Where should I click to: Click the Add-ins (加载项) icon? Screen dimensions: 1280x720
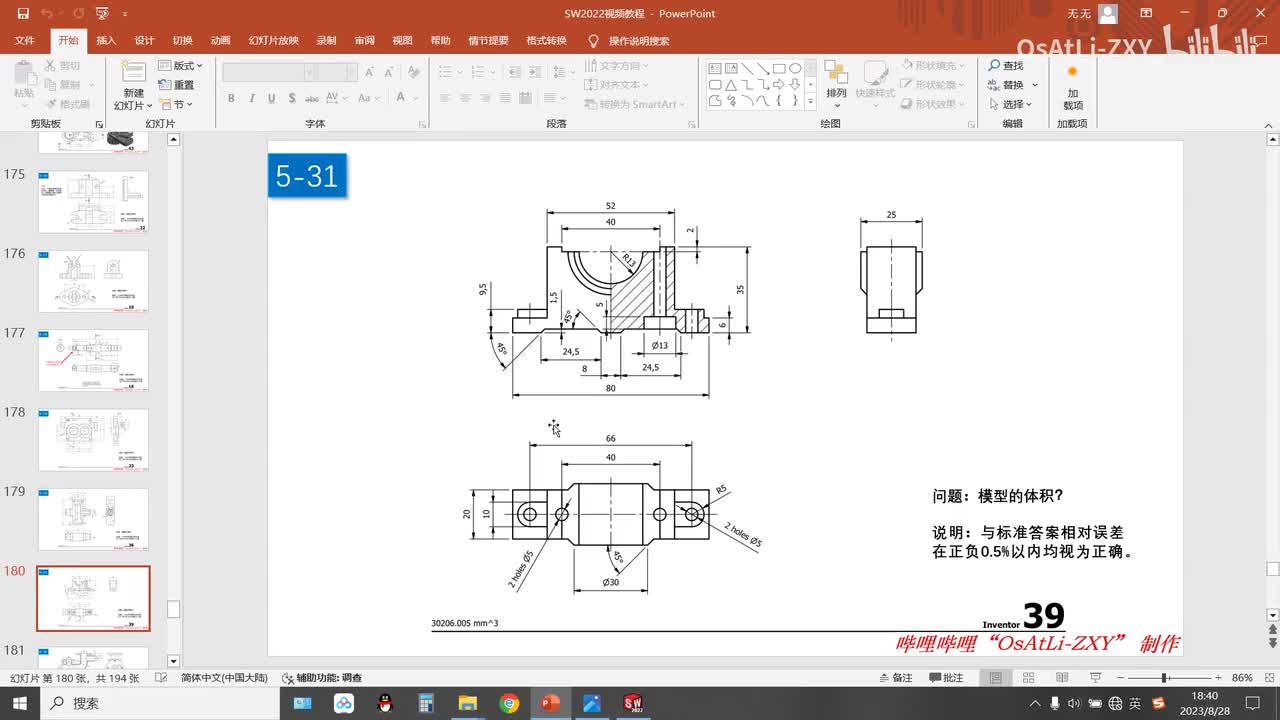coord(1072,72)
